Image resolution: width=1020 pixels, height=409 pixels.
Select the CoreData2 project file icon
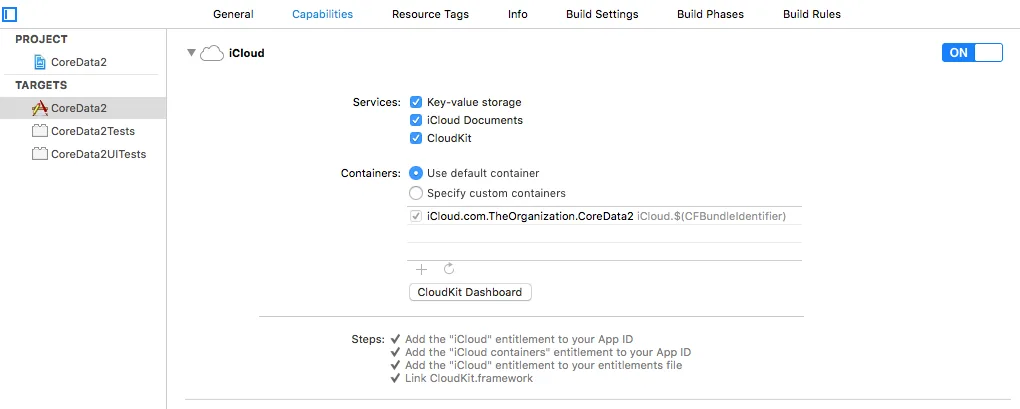[40, 62]
